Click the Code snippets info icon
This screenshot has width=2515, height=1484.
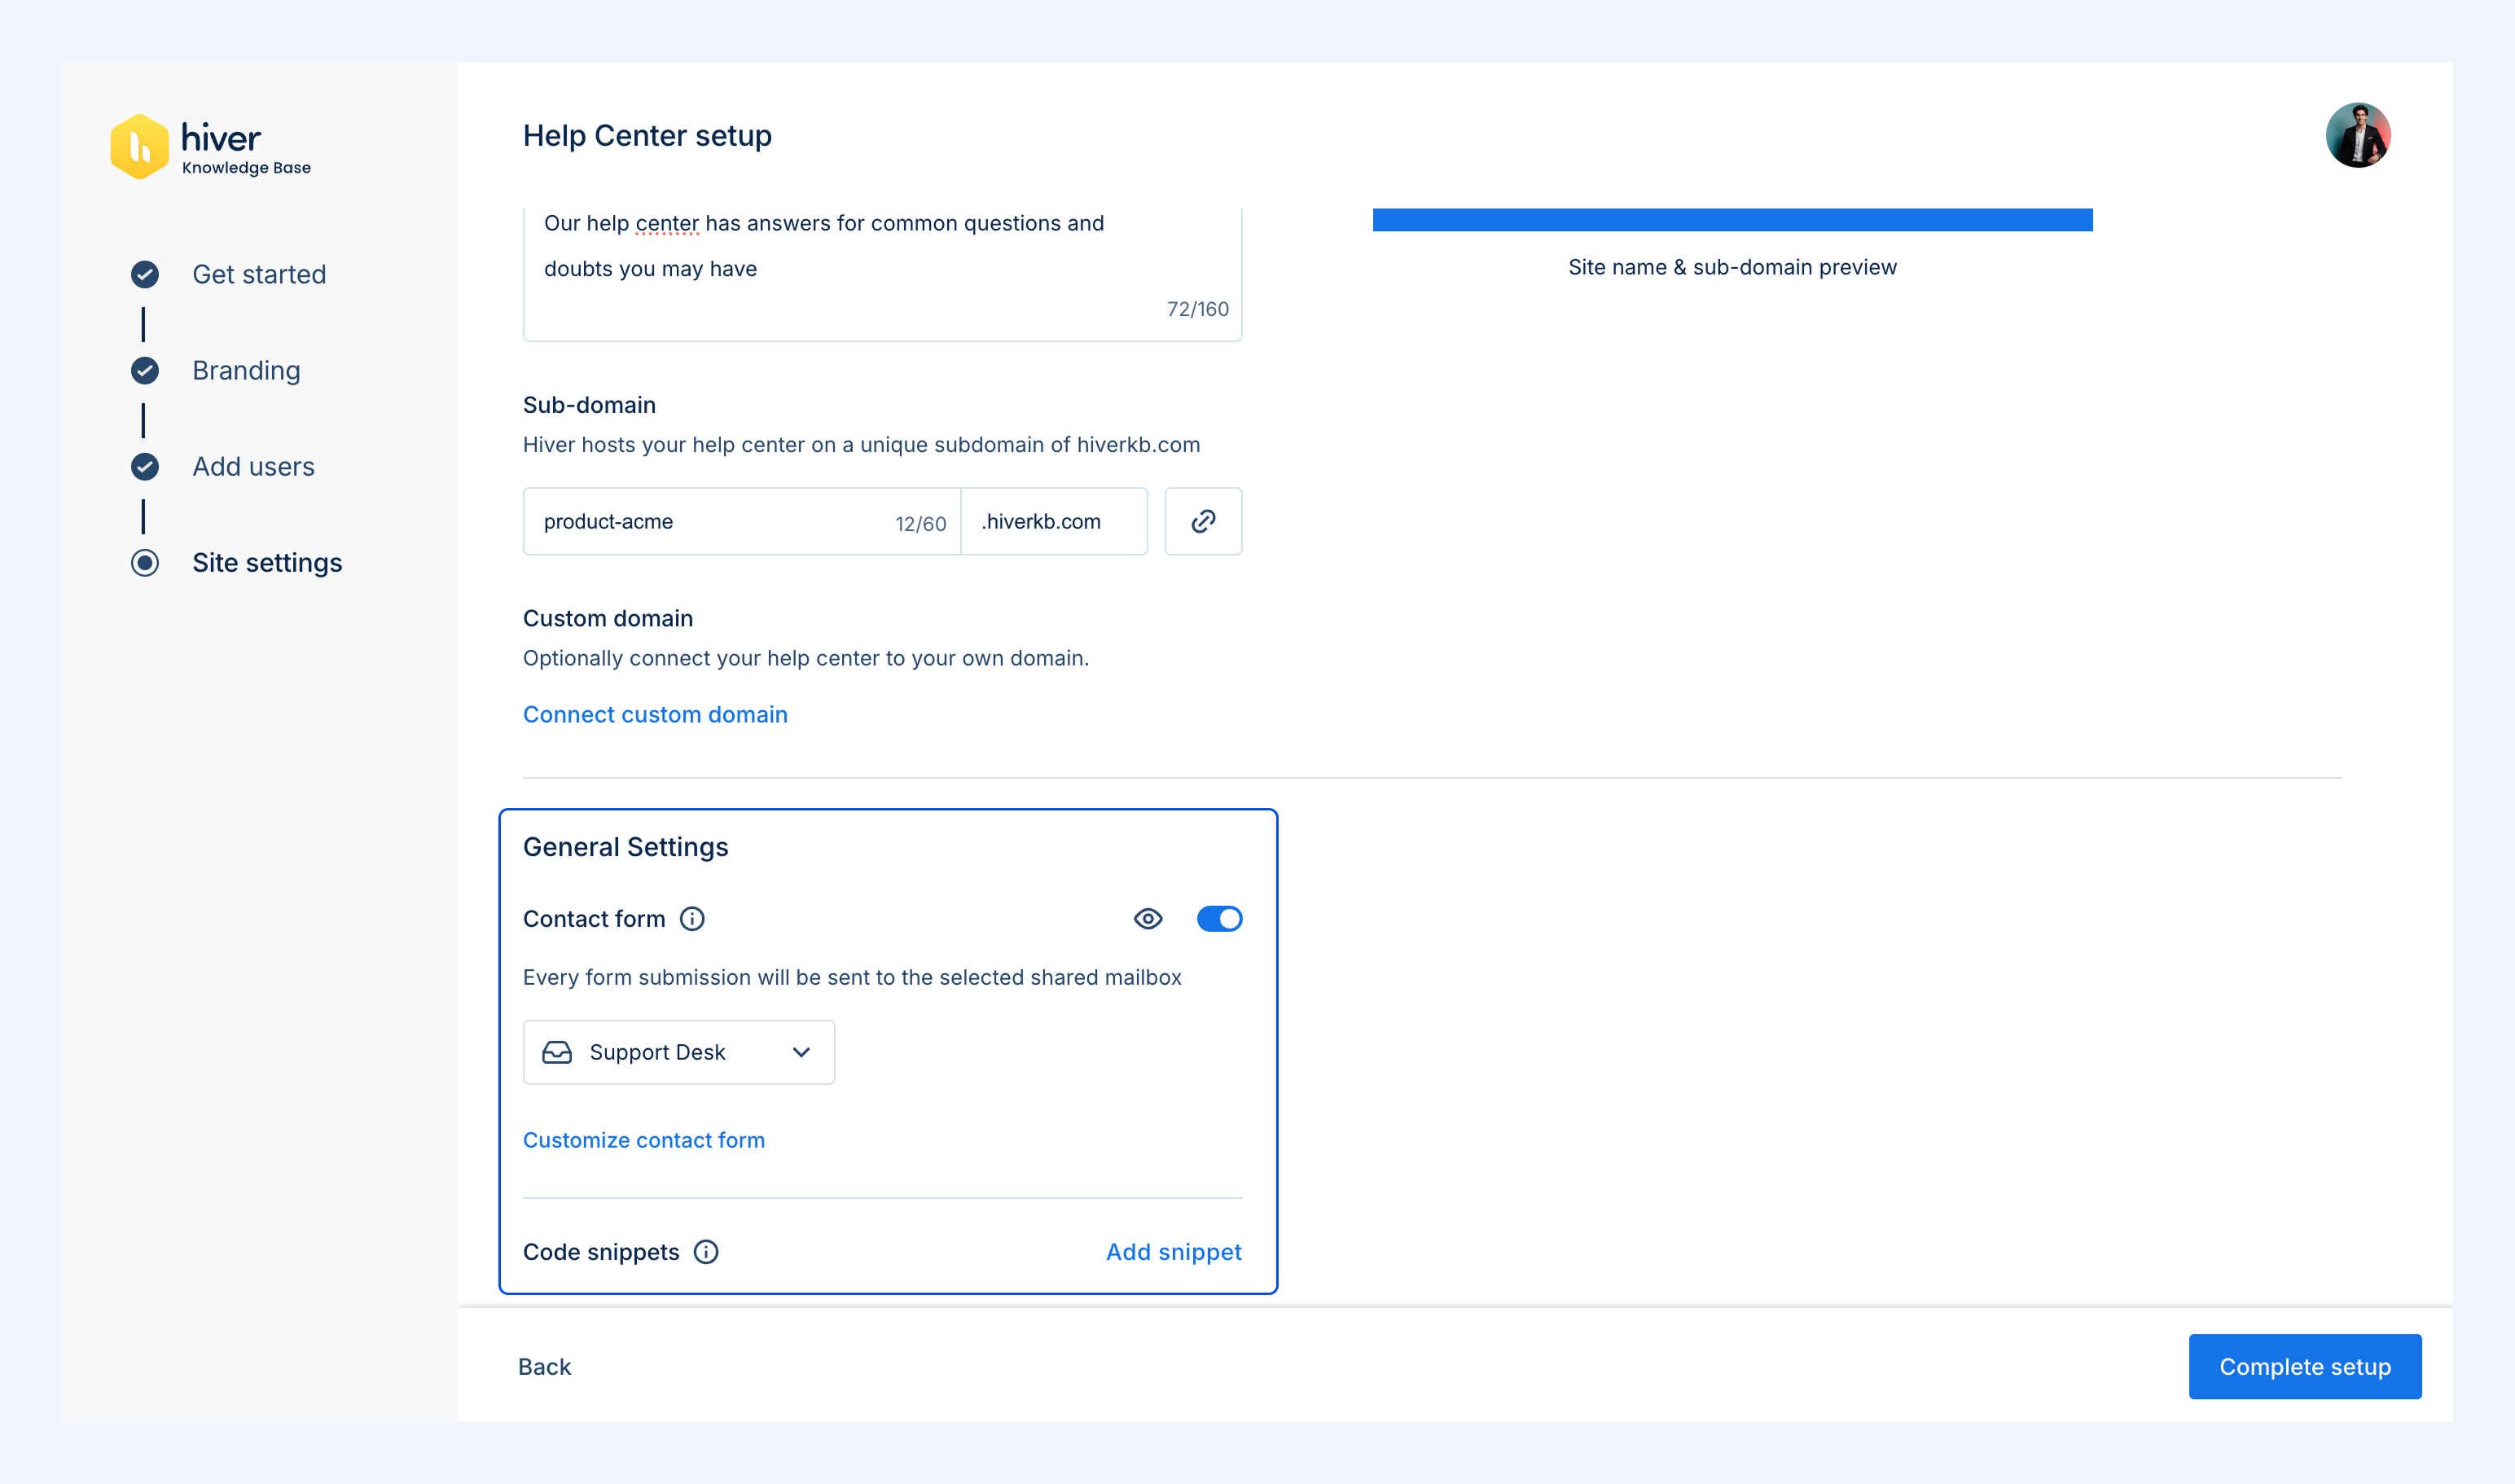click(706, 1252)
